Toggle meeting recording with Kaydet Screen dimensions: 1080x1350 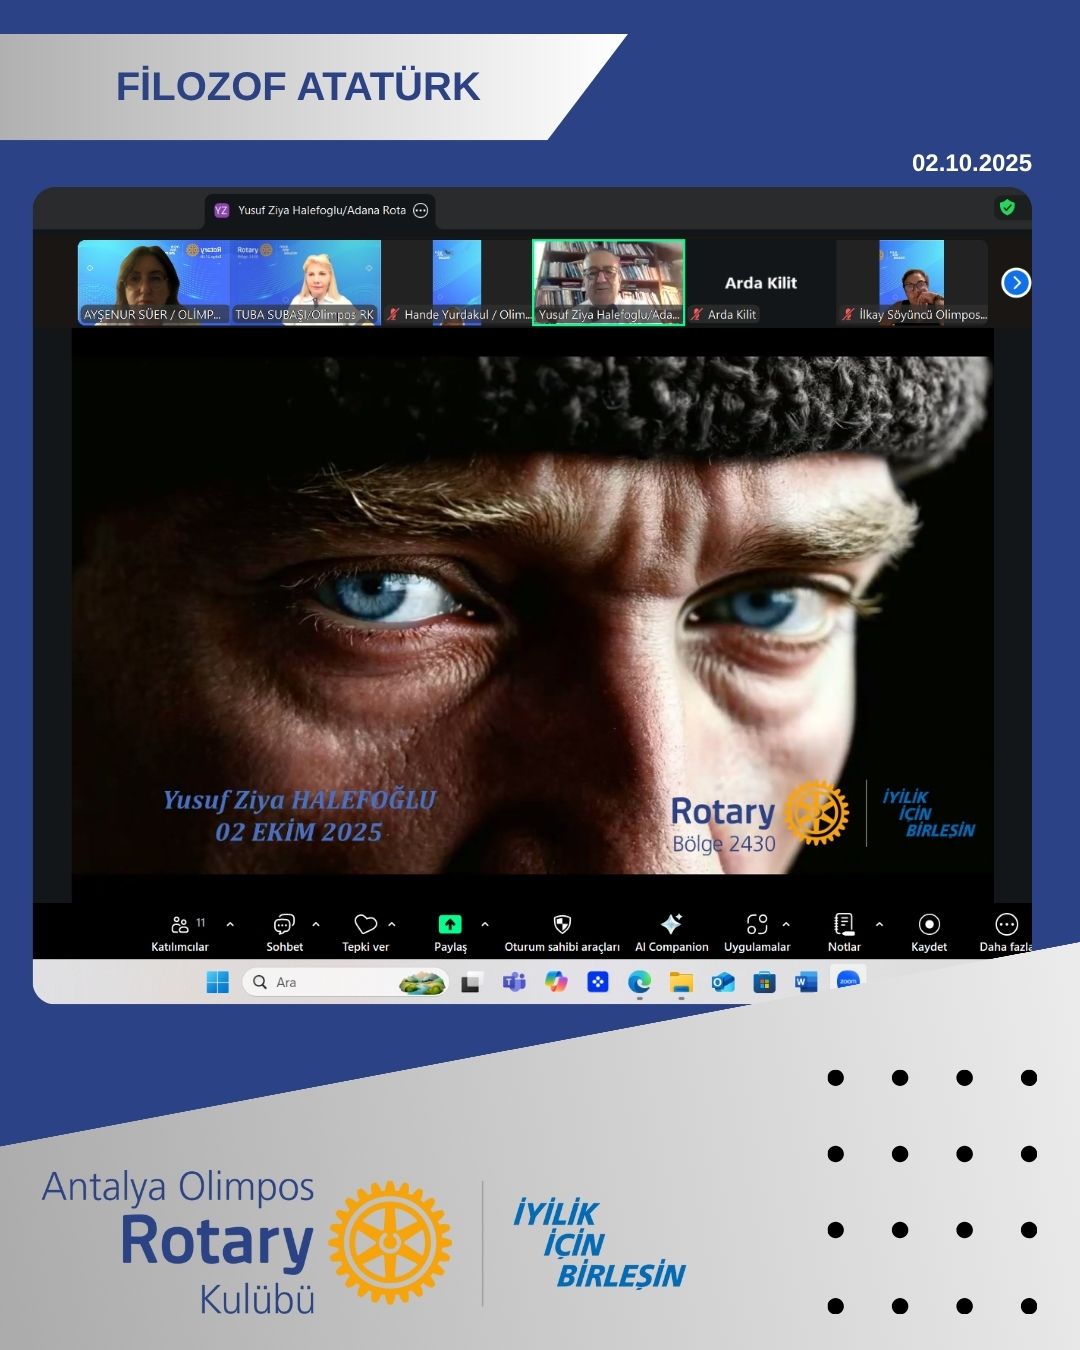929,925
